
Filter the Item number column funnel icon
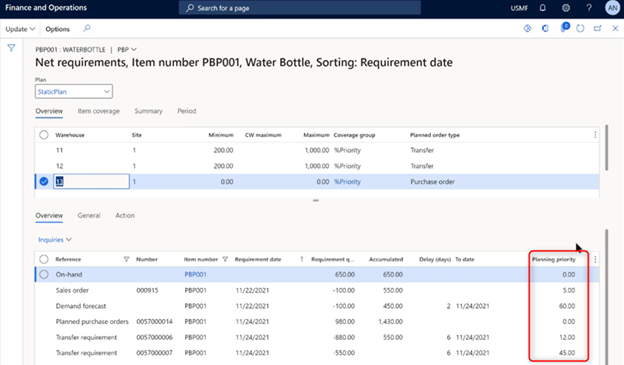point(225,259)
